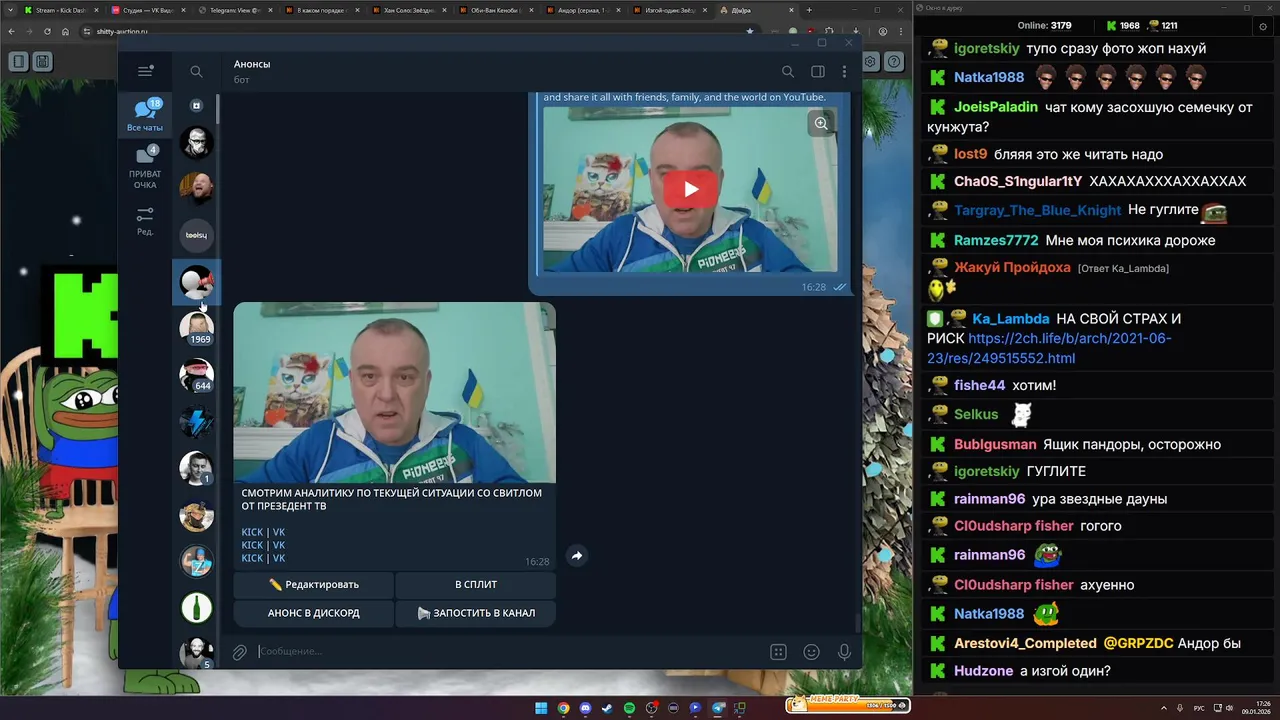Click the Анонсы chat title
The width and height of the screenshot is (1280, 720).
click(x=252, y=64)
